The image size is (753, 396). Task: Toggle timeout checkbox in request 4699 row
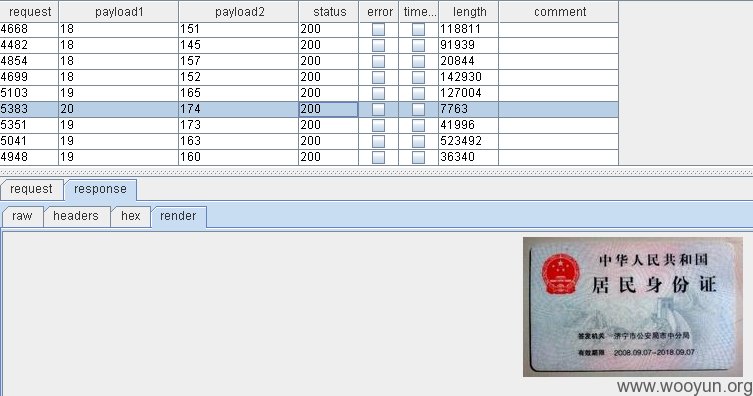coord(418,77)
